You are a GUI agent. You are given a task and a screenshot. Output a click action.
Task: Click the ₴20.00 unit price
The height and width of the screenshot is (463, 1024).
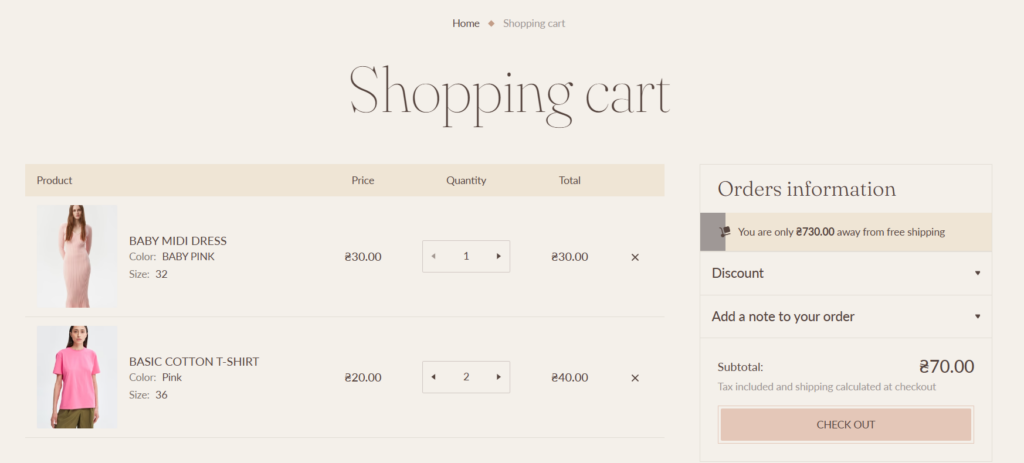pyautogui.click(x=363, y=378)
